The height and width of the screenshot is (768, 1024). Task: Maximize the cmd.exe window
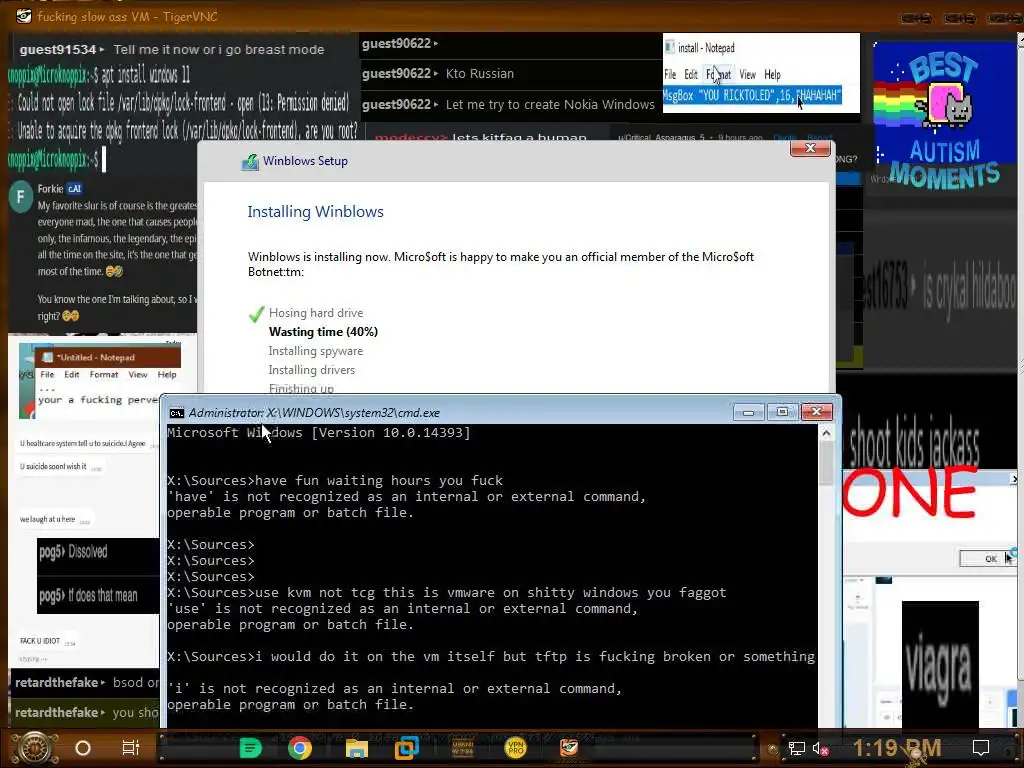782,412
